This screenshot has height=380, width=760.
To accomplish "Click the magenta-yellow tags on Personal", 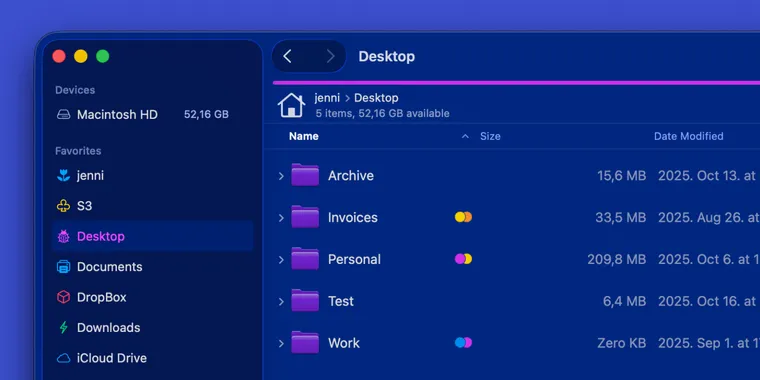I will coord(463,259).
